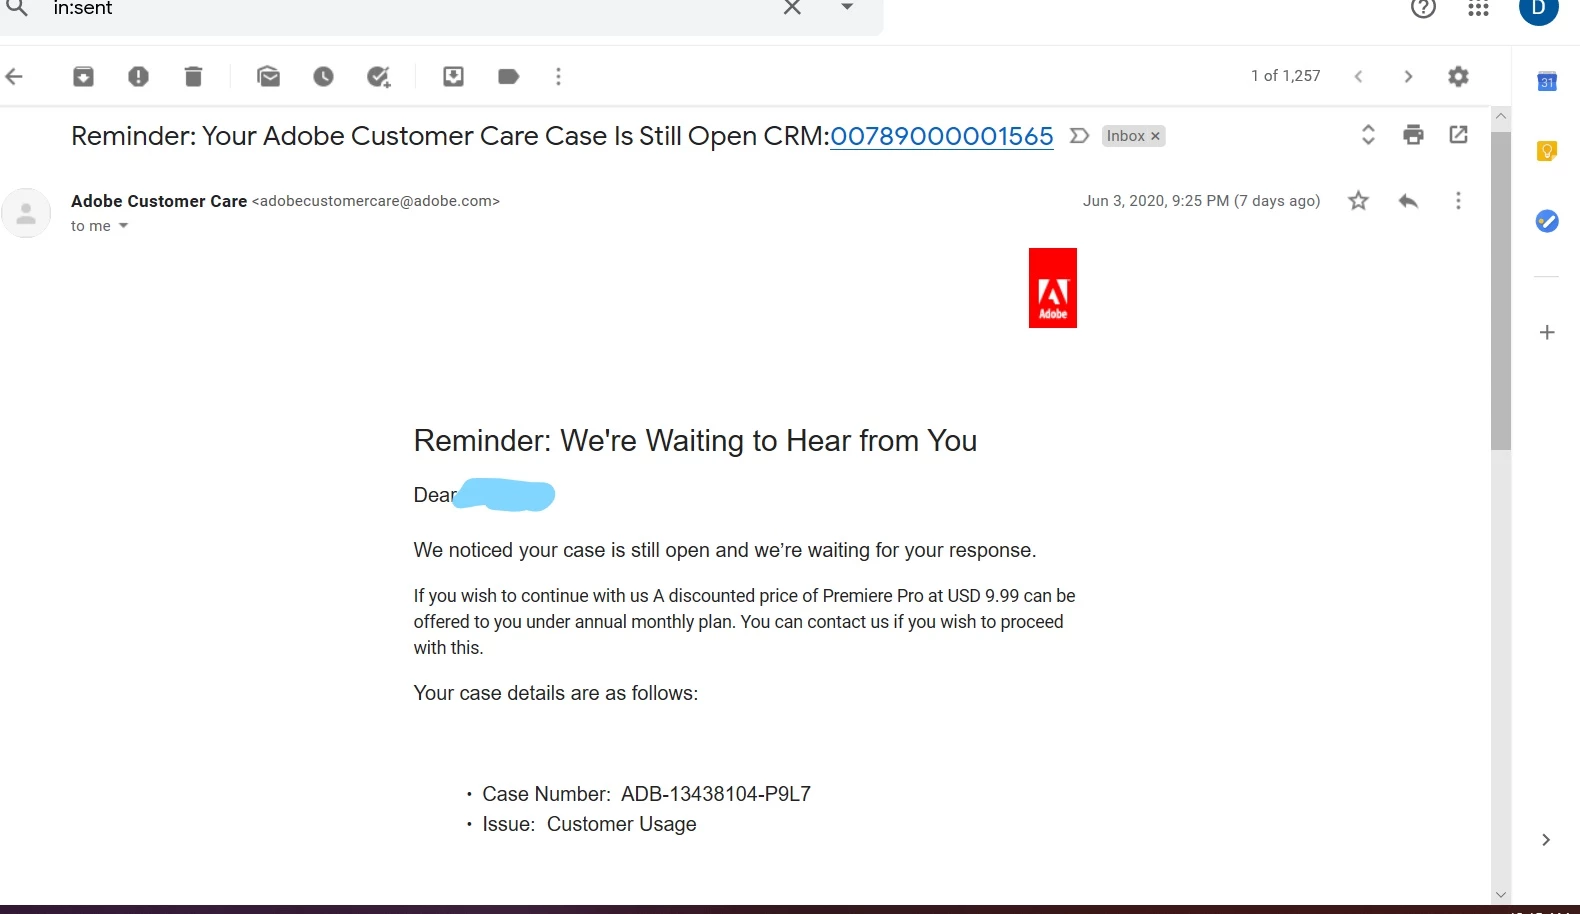Get add-ons with plus icon

[x=1547, y=332]
